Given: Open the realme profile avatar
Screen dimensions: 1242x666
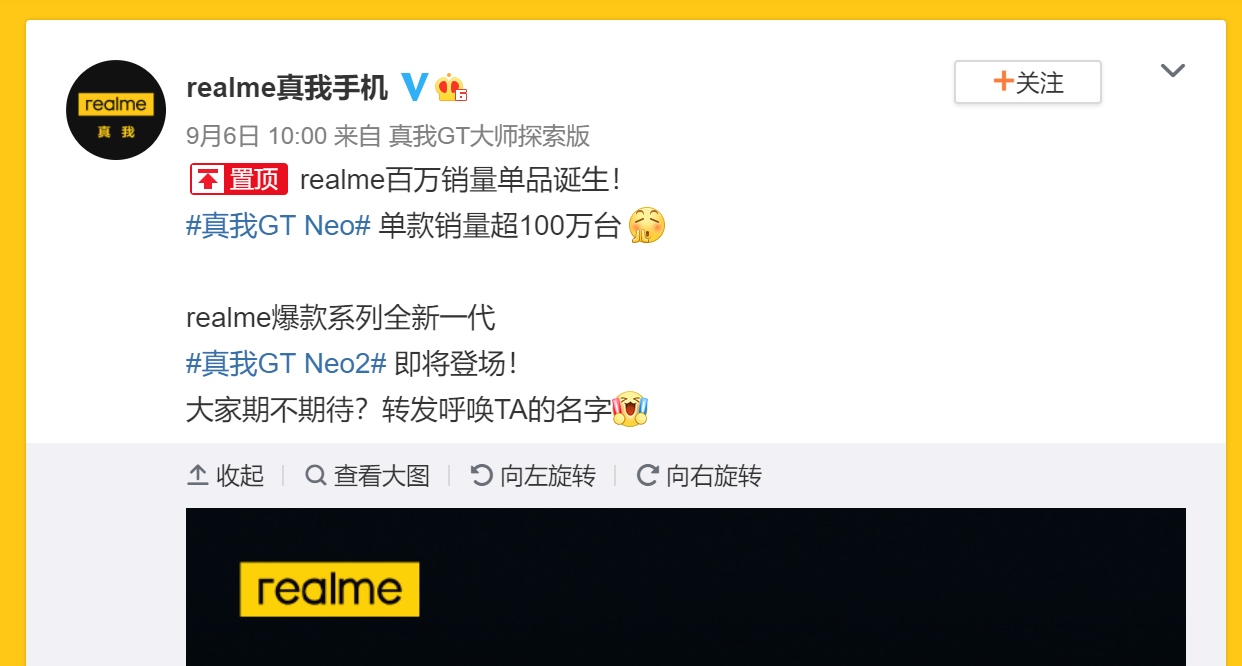Looking at the screenshot, I should coord(116,110).
